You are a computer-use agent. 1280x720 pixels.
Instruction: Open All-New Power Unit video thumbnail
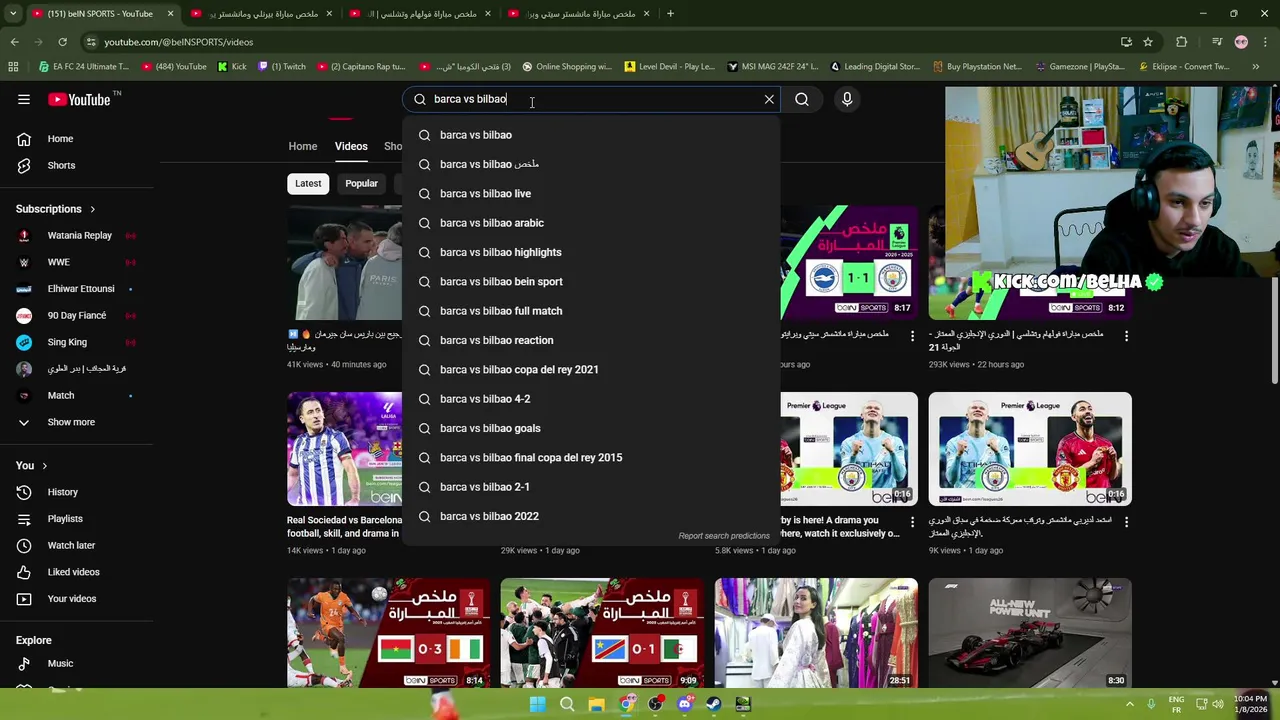click(x=1030, y=633)
